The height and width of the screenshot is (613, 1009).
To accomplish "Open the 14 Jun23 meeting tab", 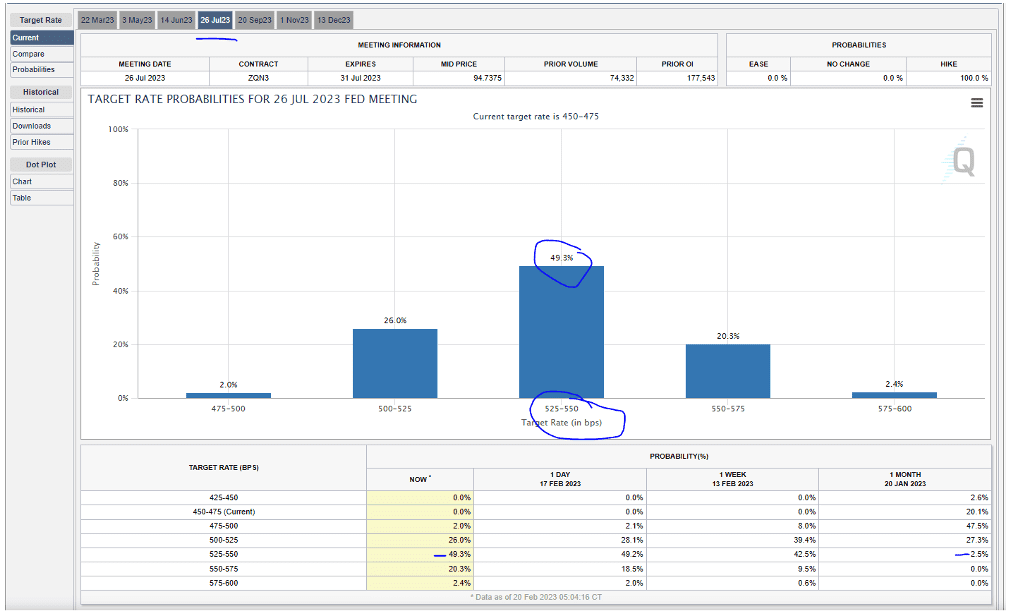I will [176, 20].
